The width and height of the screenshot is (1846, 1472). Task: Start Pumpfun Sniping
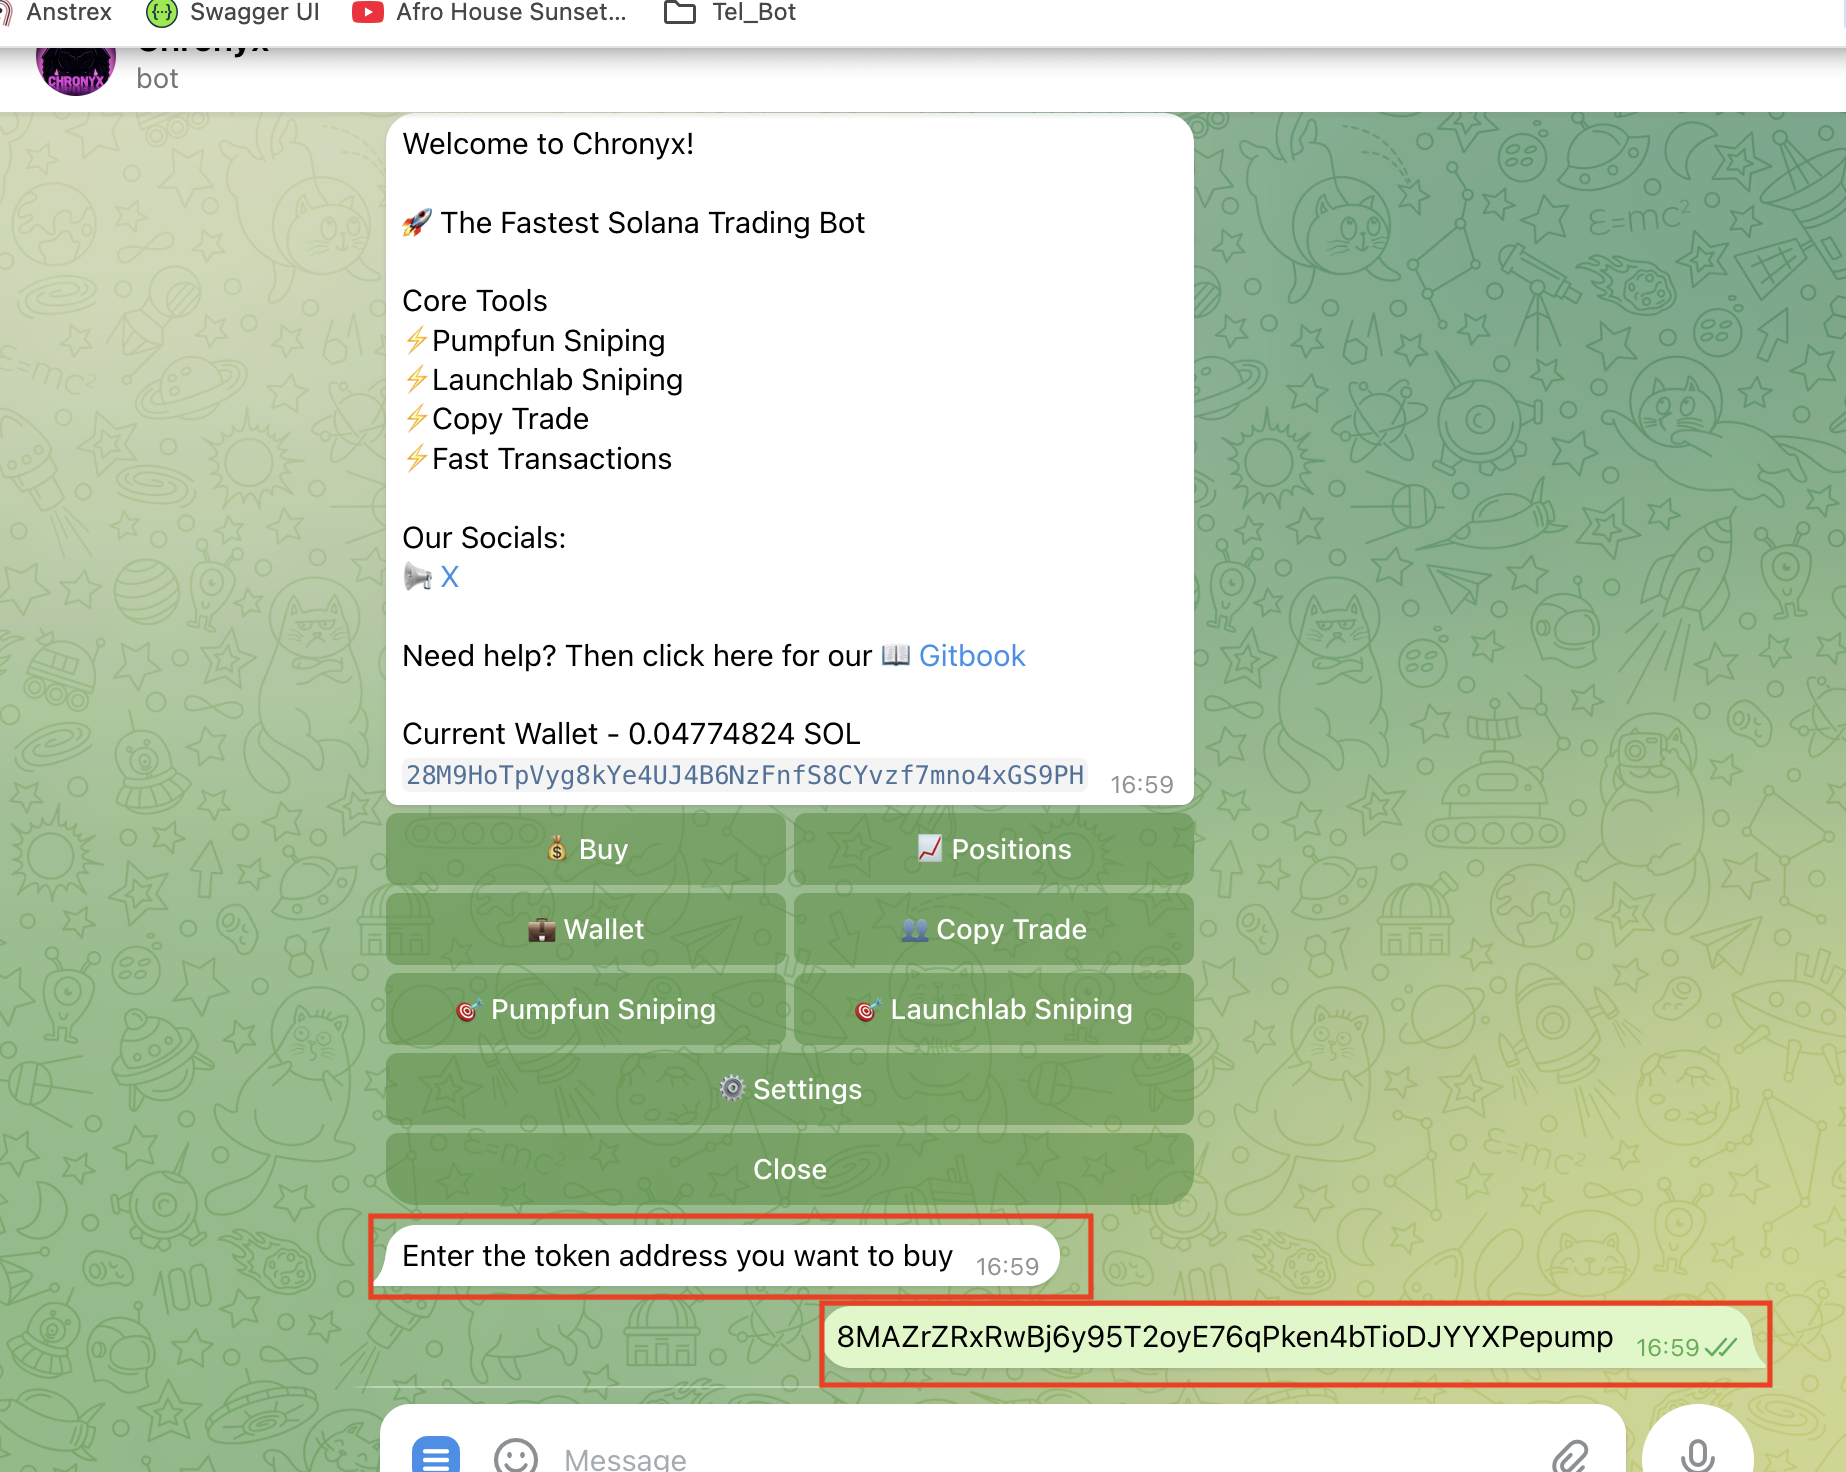point(586,1009)
